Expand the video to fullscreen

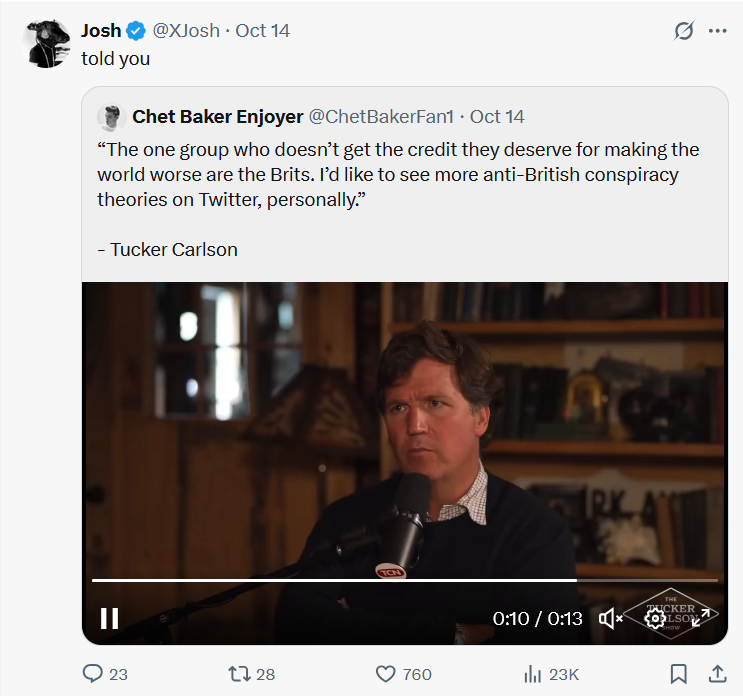[702, 618]
